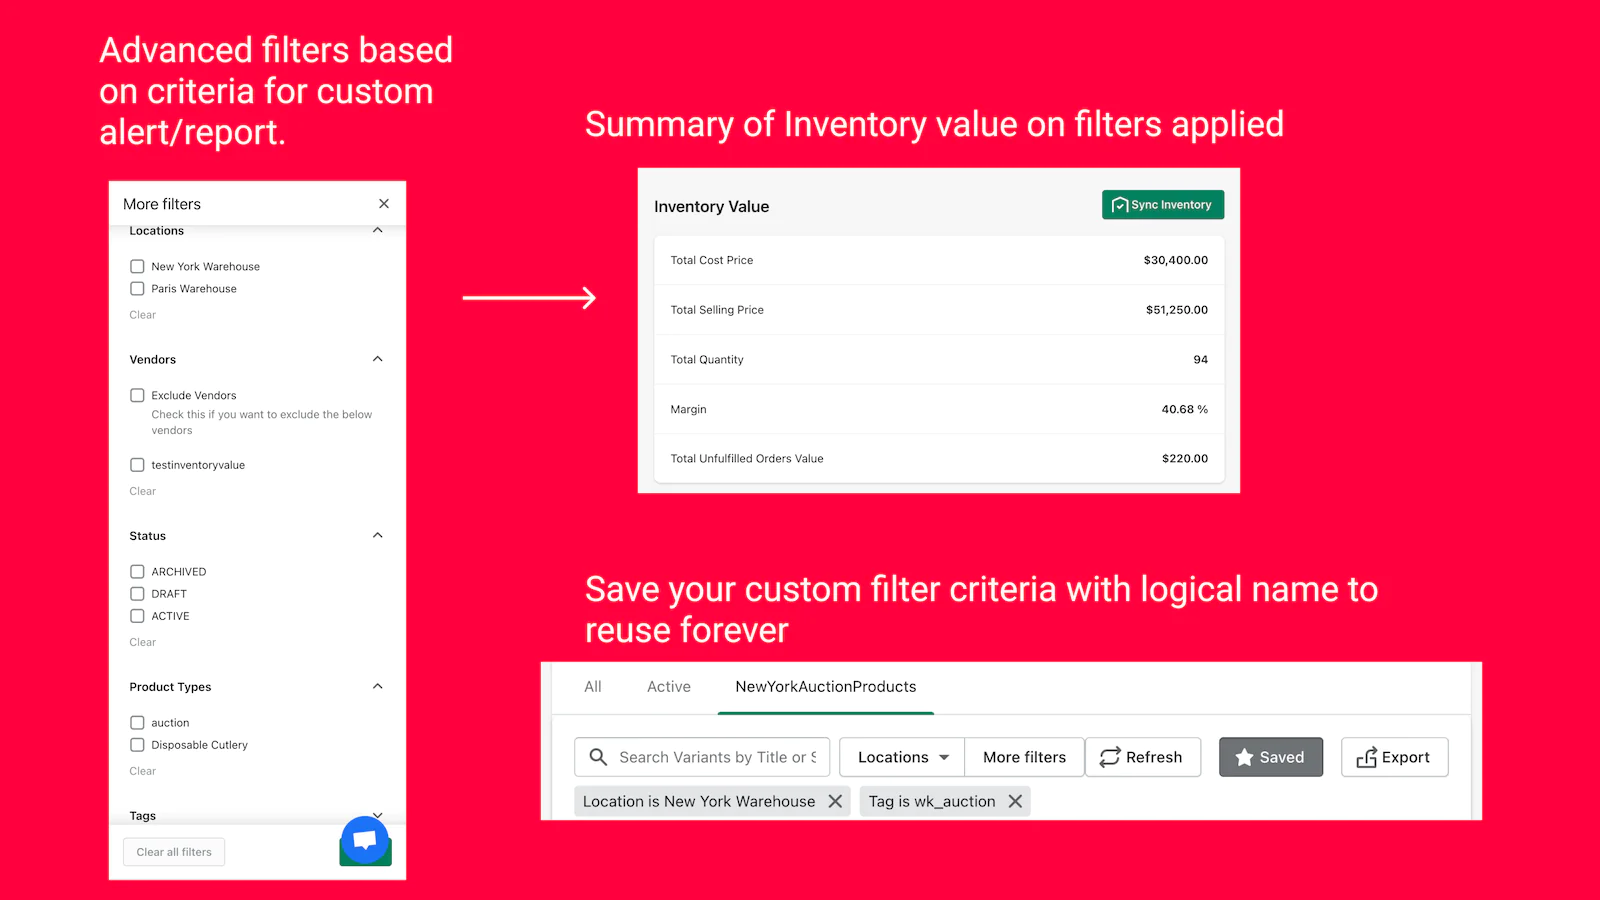Collapse the Vendors filter section
Screen dimensions: 1600x900
pyautogui.click(x=378, y=359)
